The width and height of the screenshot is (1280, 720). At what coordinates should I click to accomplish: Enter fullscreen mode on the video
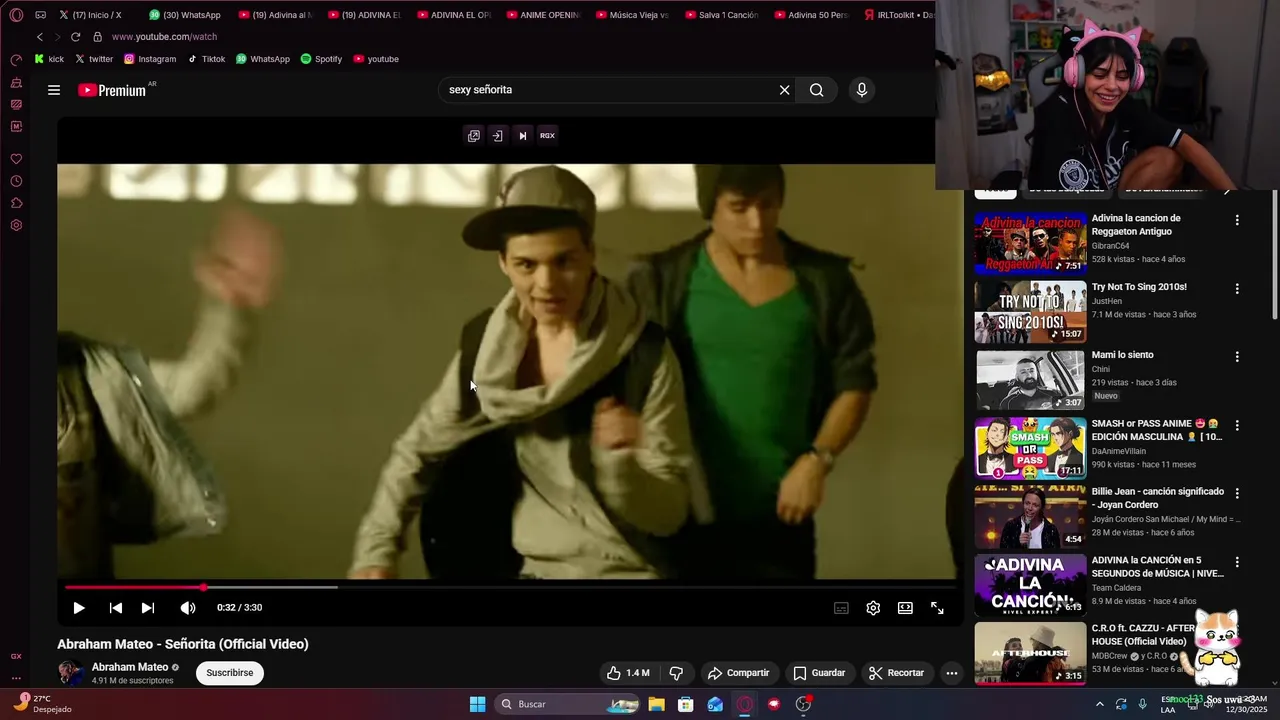937,608
